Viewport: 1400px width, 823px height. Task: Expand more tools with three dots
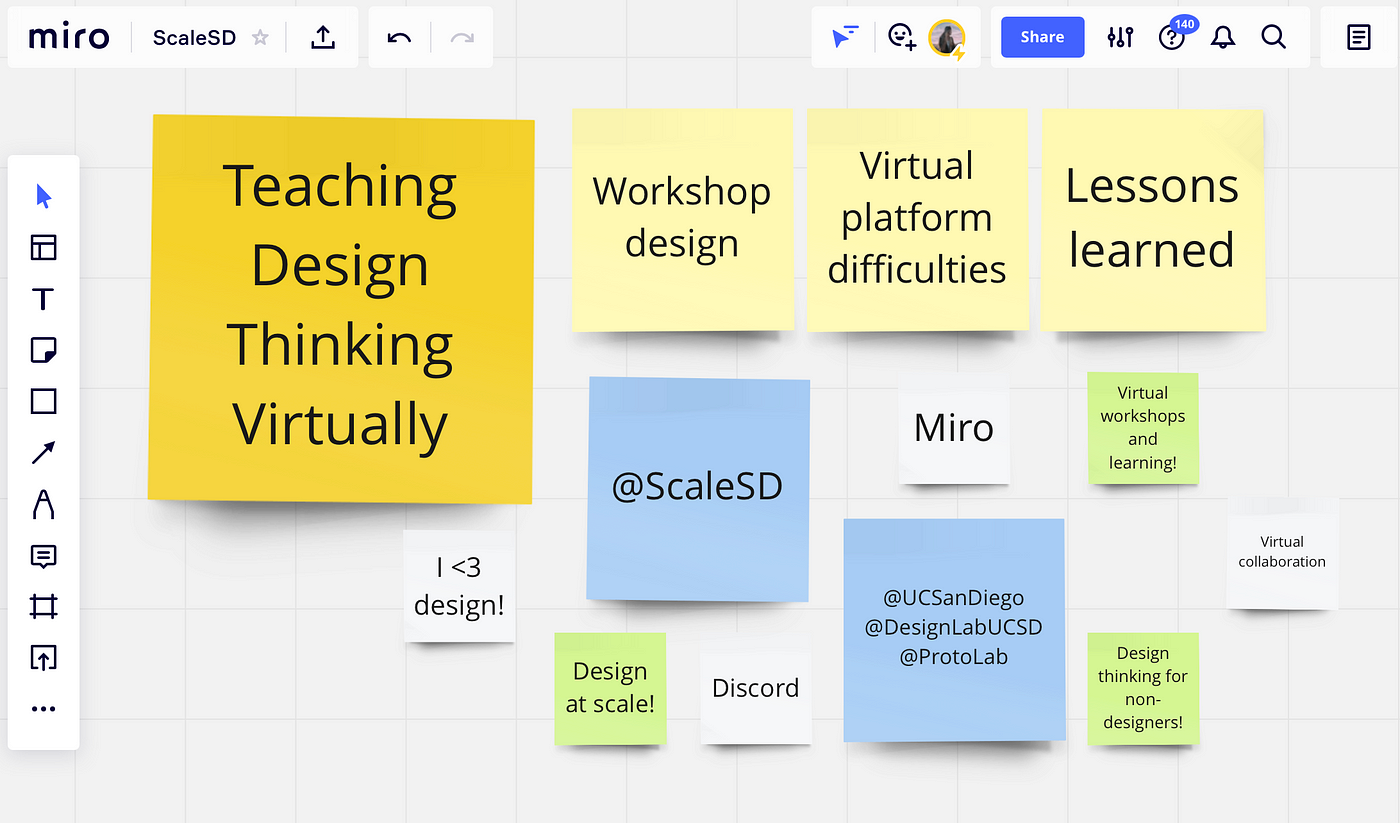point(43,709)
